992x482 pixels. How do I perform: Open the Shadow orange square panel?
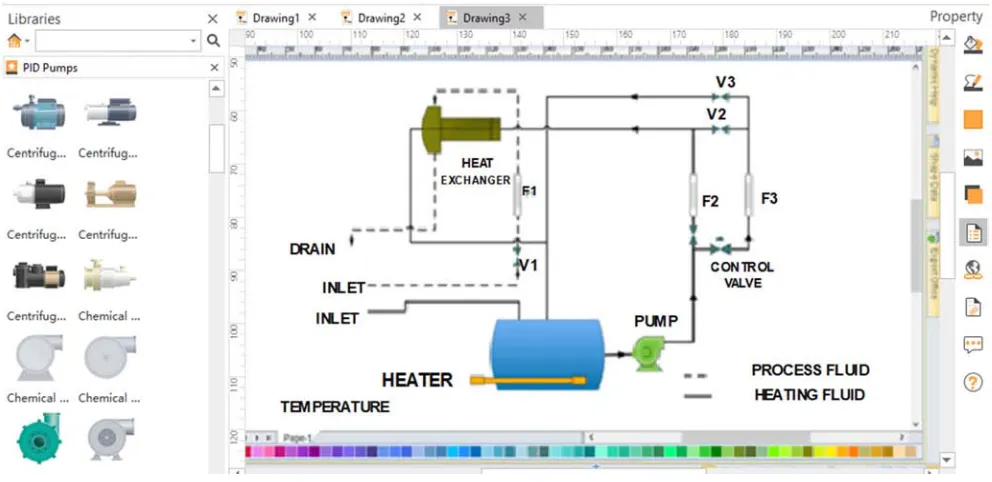(972, 120)
